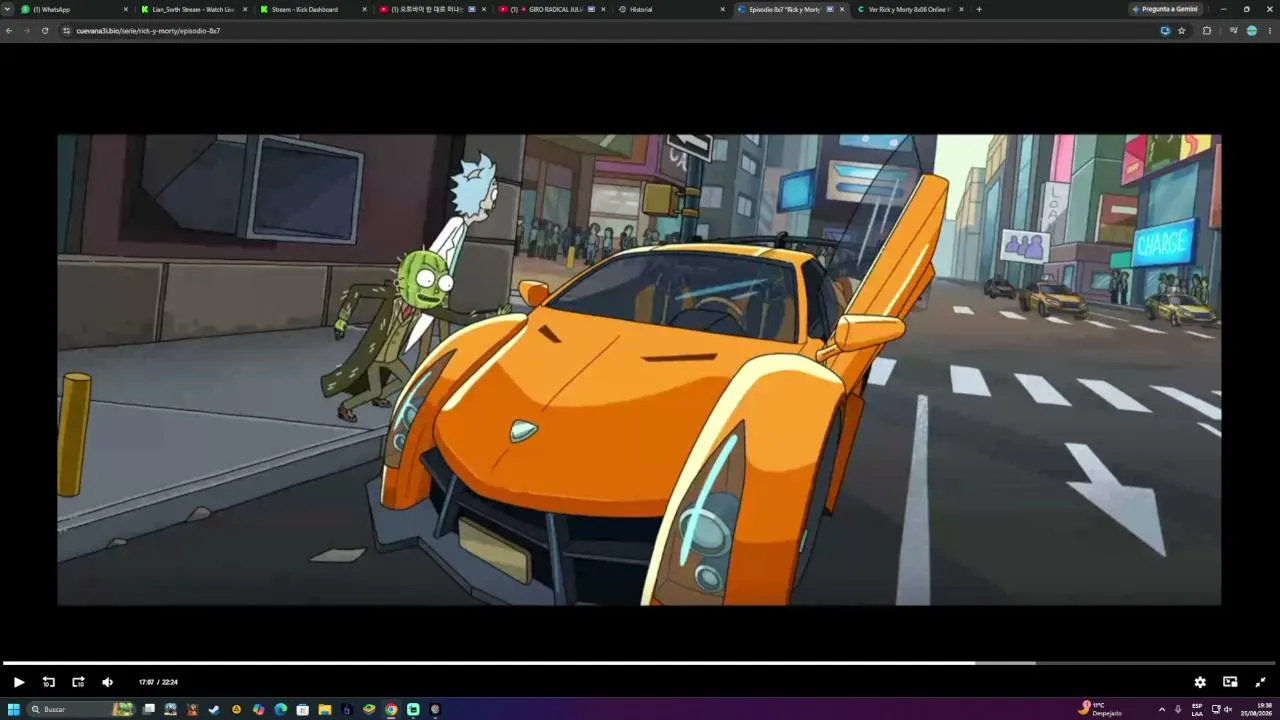Image resolution: width=1280 pixels, height=720 pixels.
Task: Open a new browser tab
Action: tap(979, 9)
